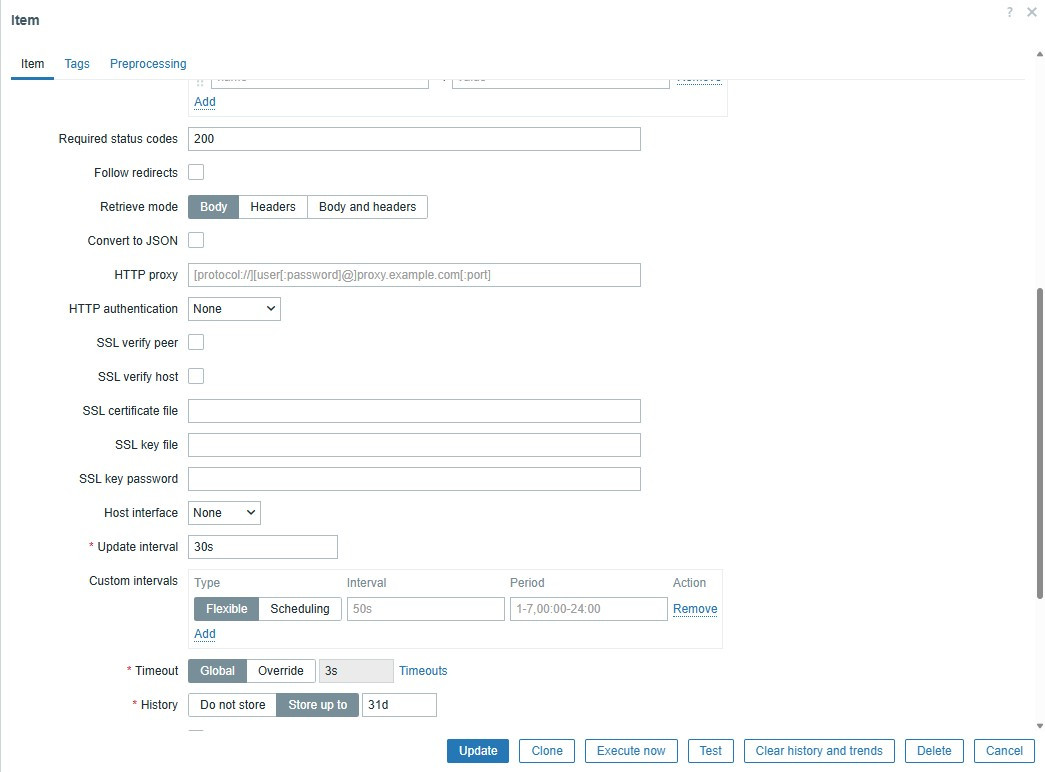Set Retrieve mode to Headers

click(x=273, y=207)
